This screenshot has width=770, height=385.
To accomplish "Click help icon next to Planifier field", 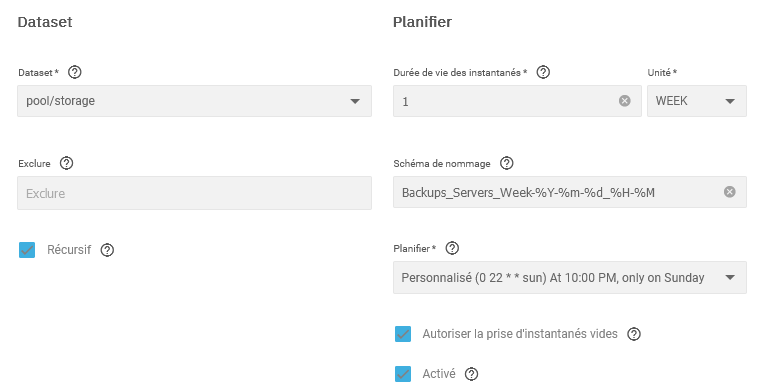I will coord(452,248).
